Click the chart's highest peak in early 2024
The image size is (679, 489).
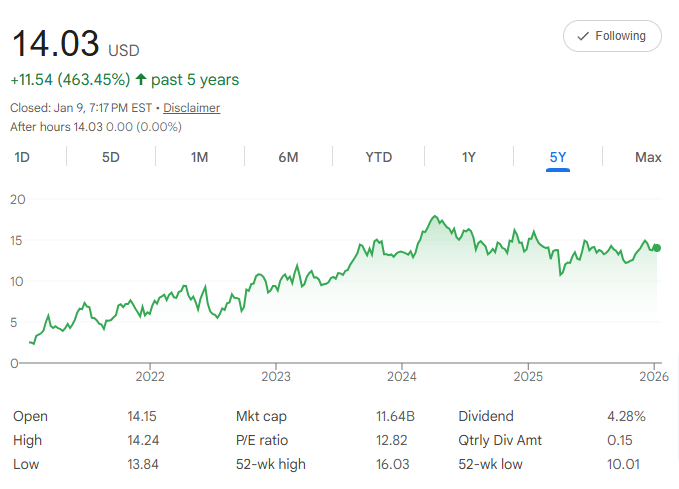(x=433, y=216)
